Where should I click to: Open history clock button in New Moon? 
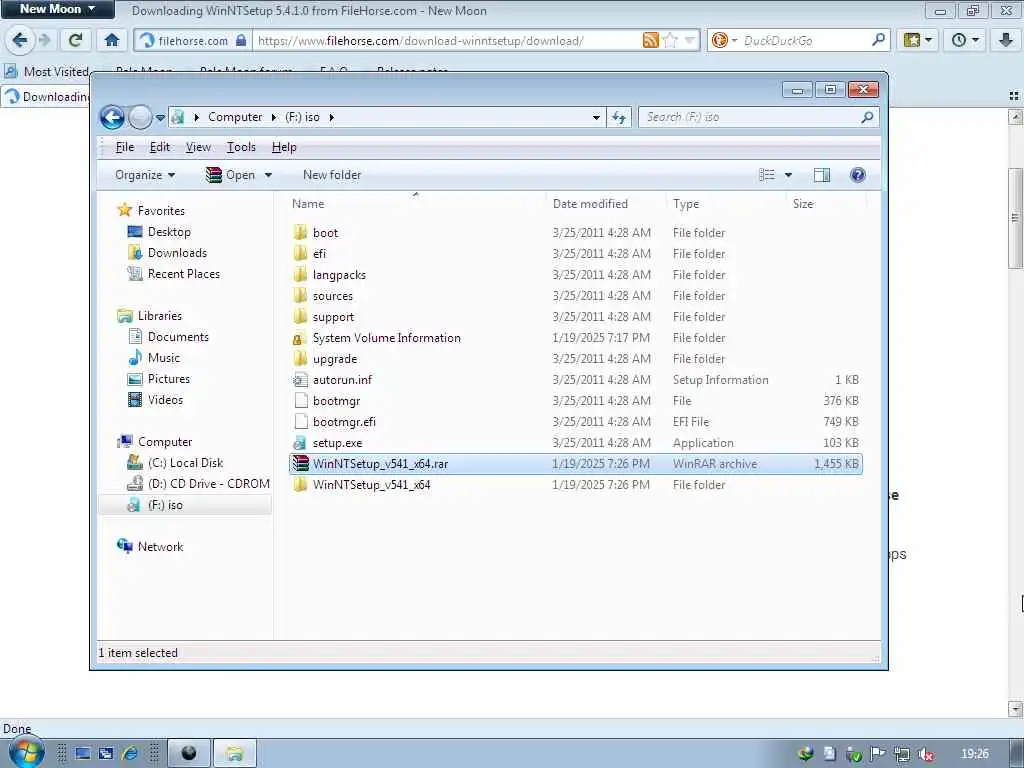click(965, 40)
